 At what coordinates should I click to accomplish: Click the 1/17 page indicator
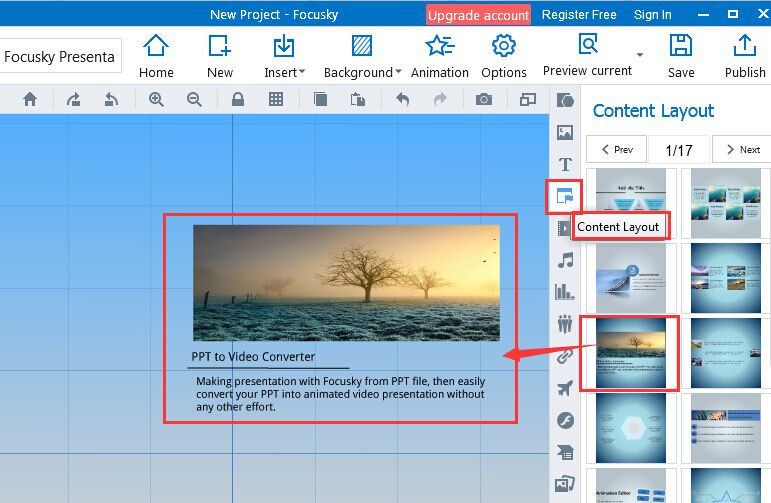pos(679,150)
